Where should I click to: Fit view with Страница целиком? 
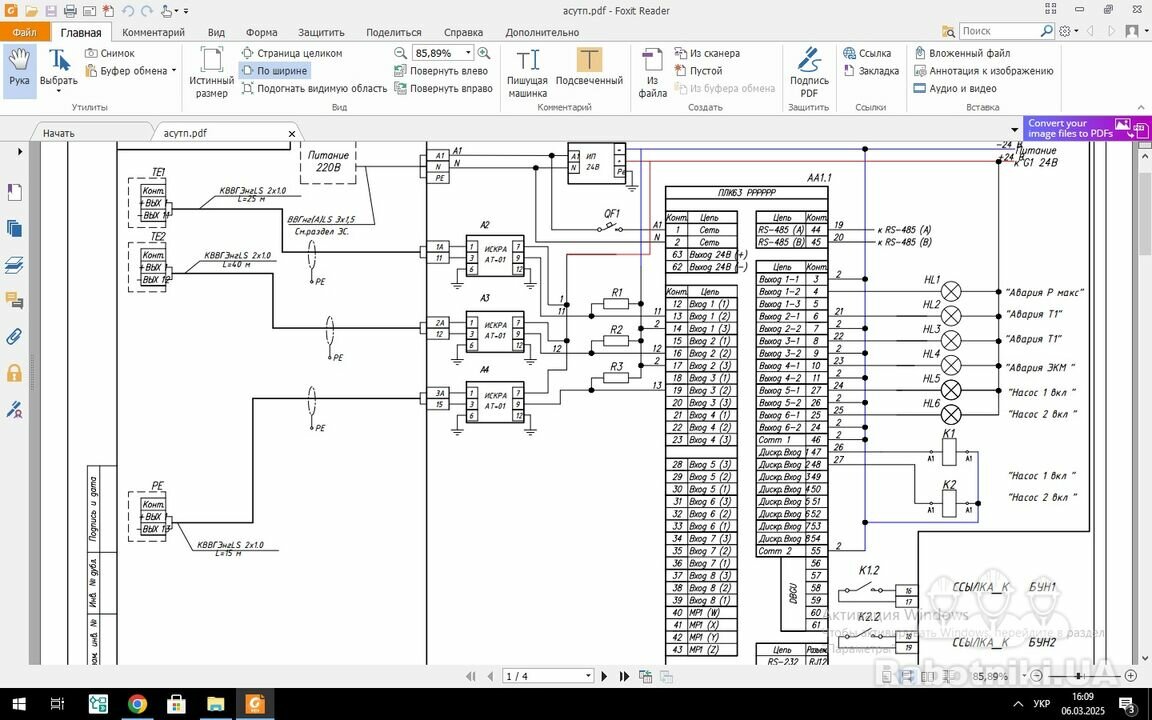292,53
